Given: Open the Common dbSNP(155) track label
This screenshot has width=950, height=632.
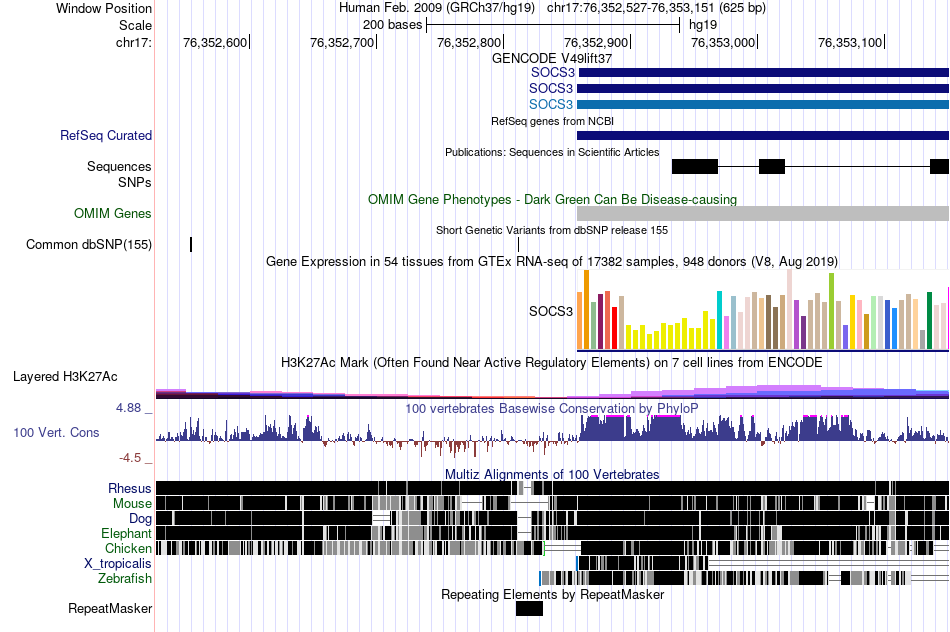Looking at the screenshot, I should [x=89, y=245].
